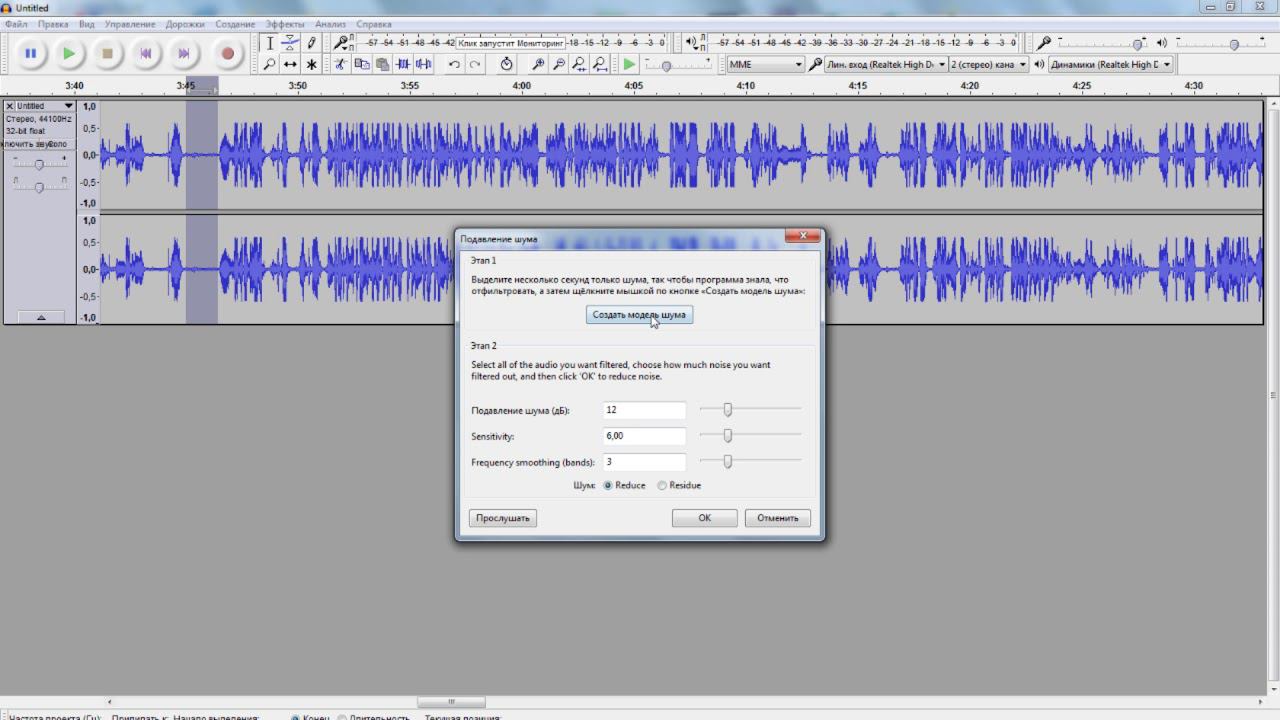Click the Создать модель шума button

point(639,315)
